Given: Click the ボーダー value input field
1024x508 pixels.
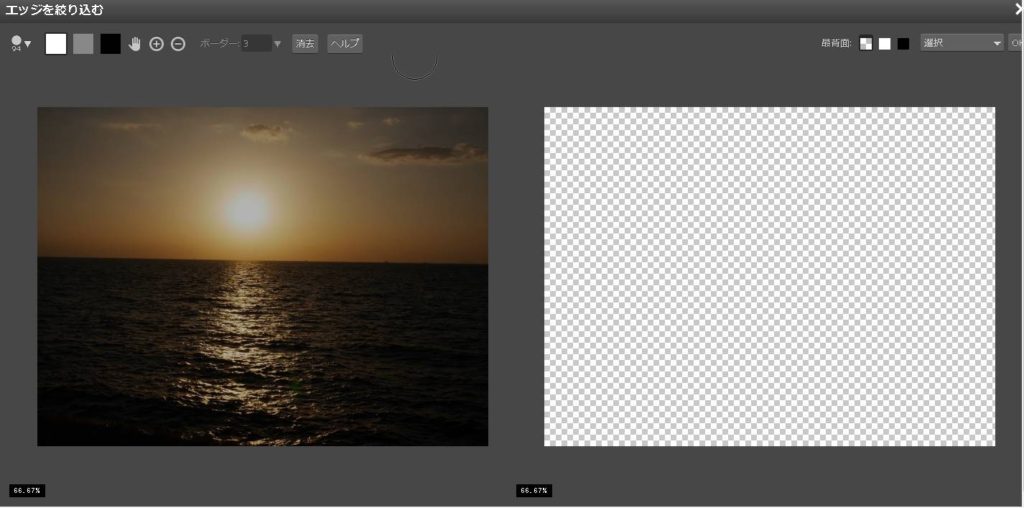Looking at the screenshot, I should (255, 44).
